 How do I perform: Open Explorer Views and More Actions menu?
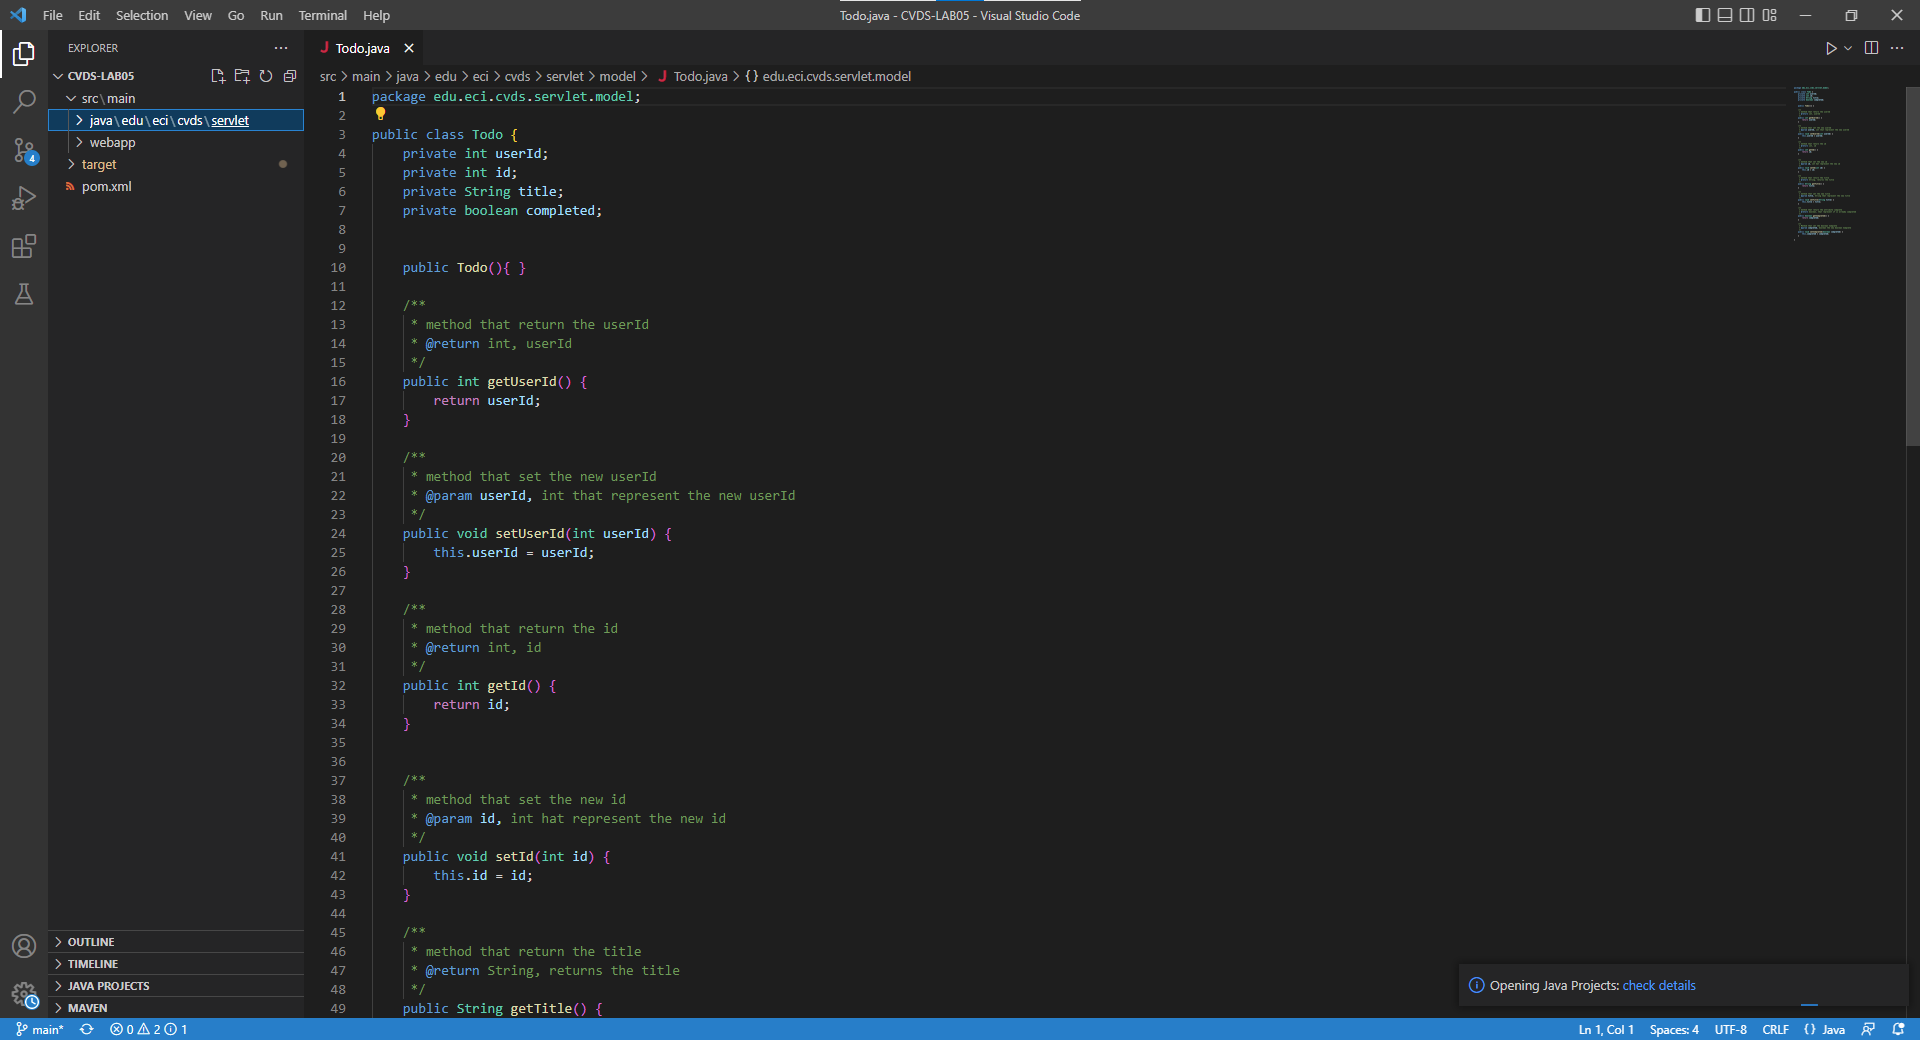pyautogui.click(x=281, y=48)
